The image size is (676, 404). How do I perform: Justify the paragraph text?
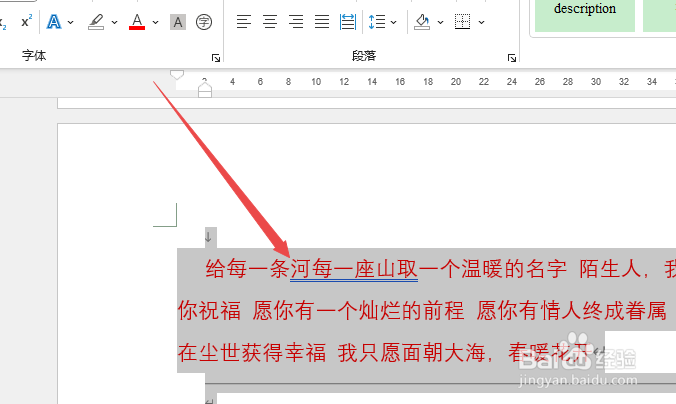coord(322,22)
